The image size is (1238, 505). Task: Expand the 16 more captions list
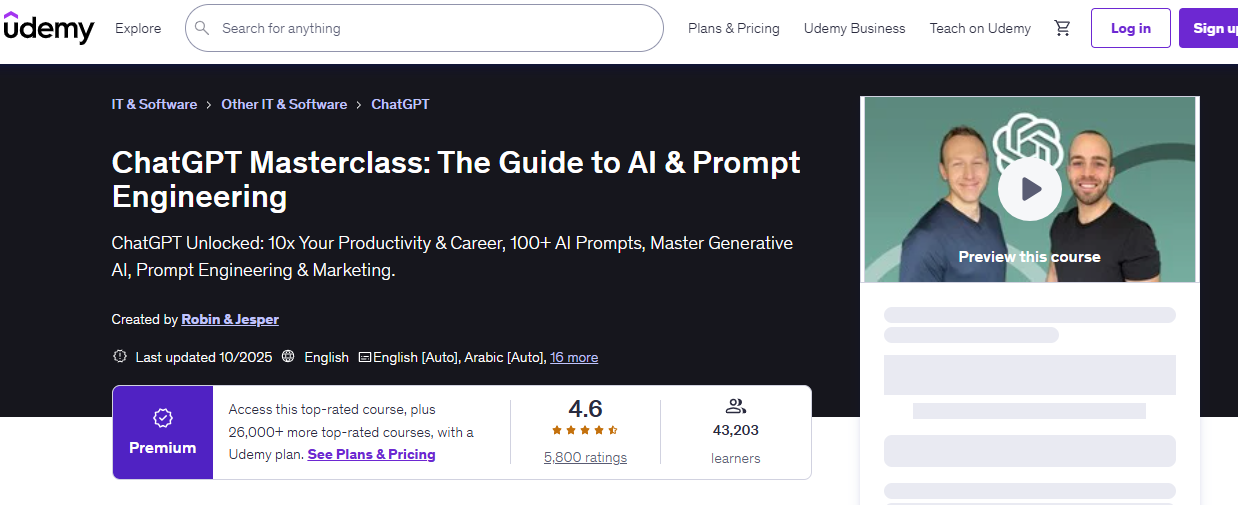(574, 357)
